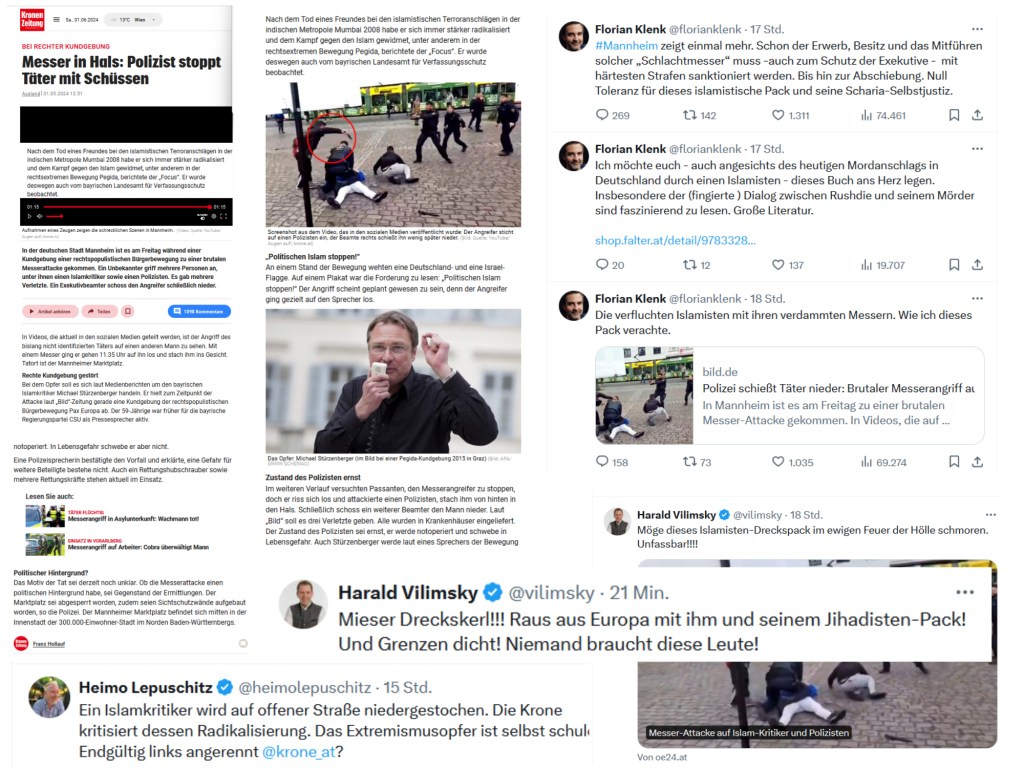Open the replies on the tweet with 269 comments
Image resolution: width=1024 pixels, height=768 pixels.
pyautogui.click(x=613, y=116)
